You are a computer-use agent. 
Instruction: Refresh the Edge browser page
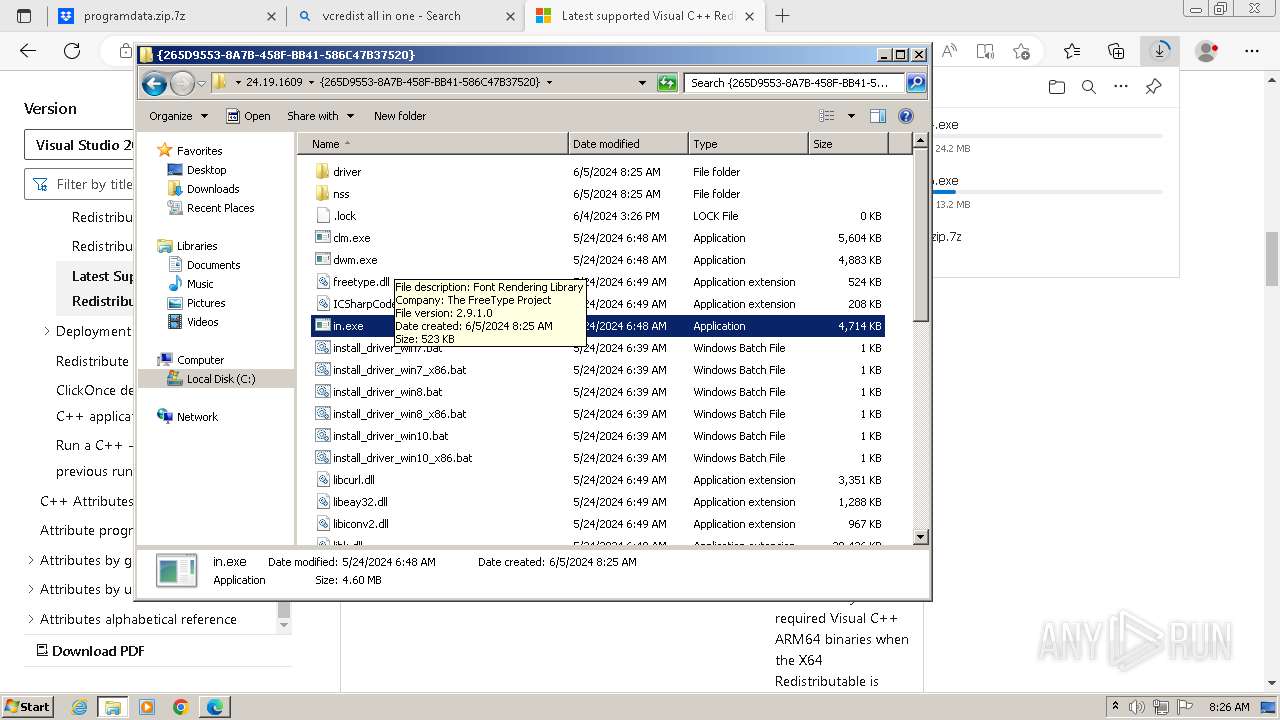[x=72, y=51]
